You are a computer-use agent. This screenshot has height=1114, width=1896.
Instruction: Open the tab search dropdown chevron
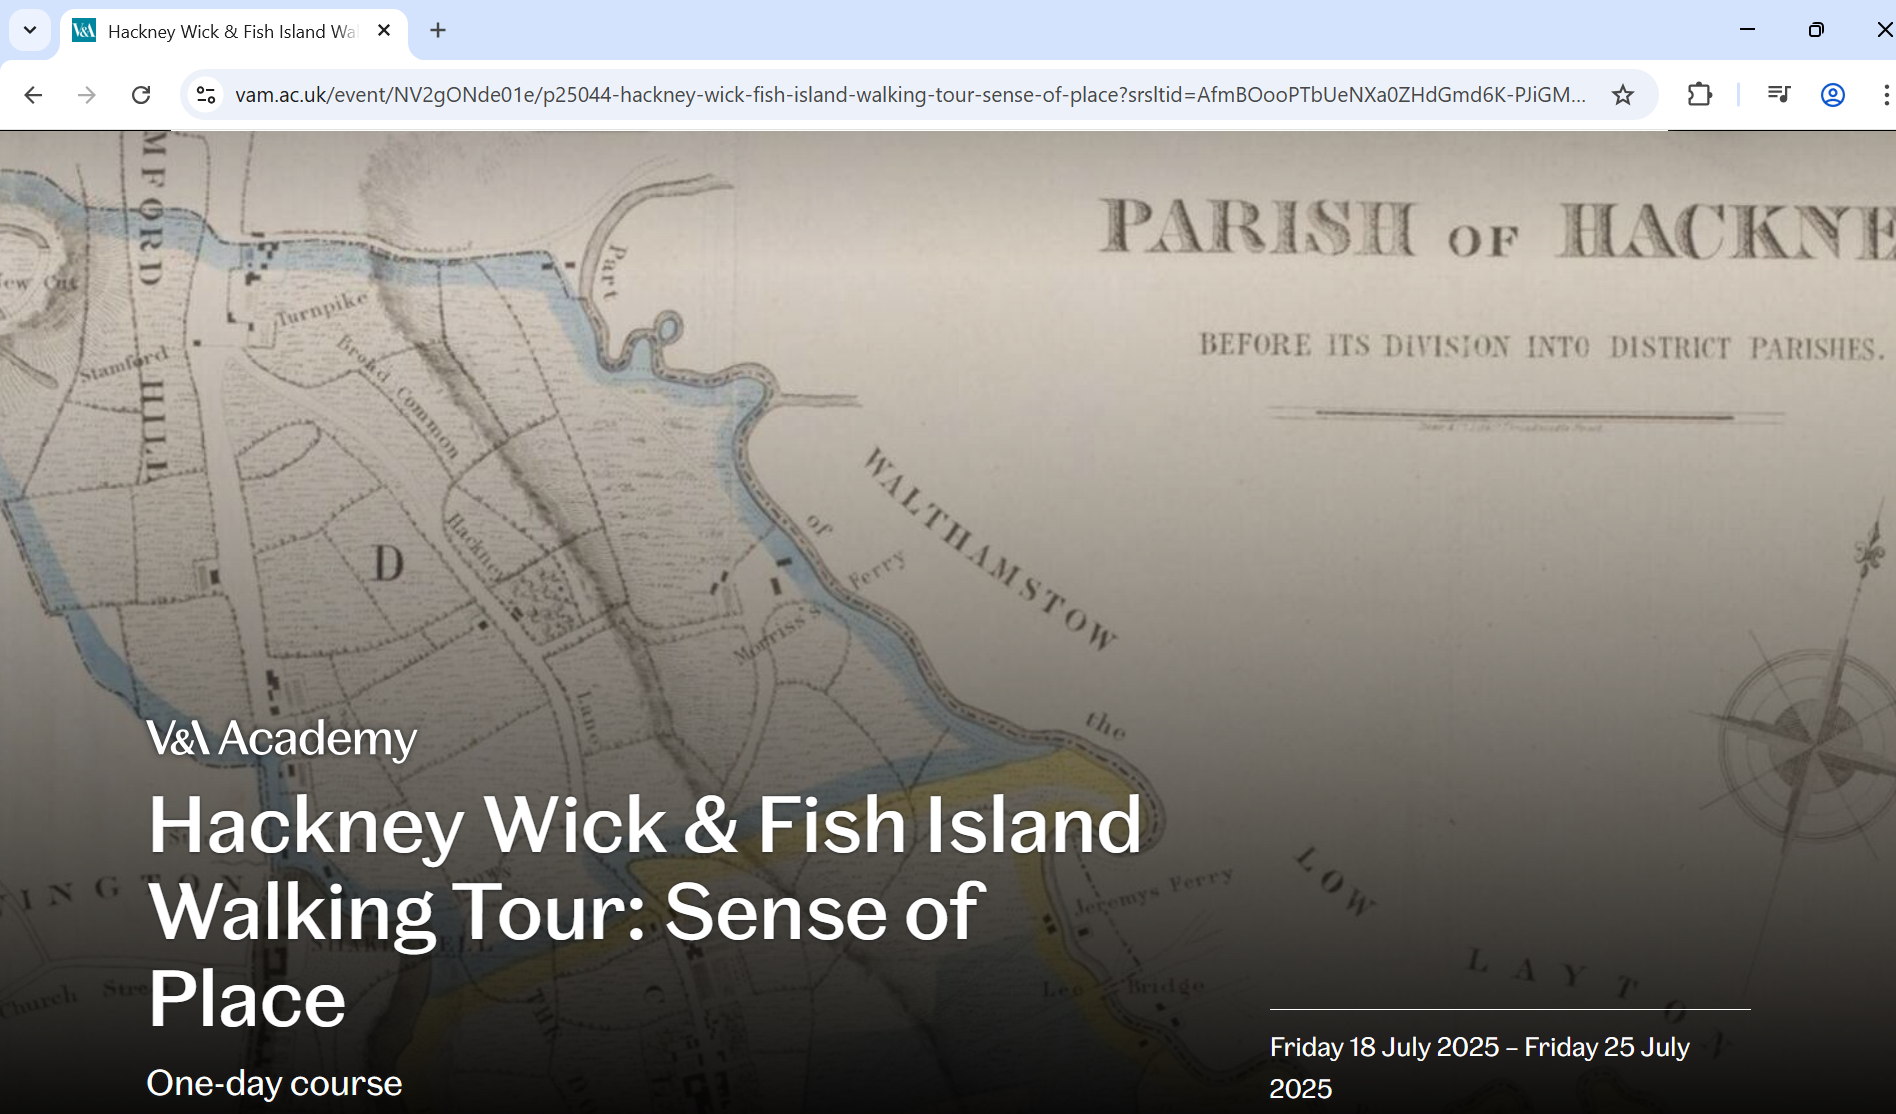tap(30, 30)
